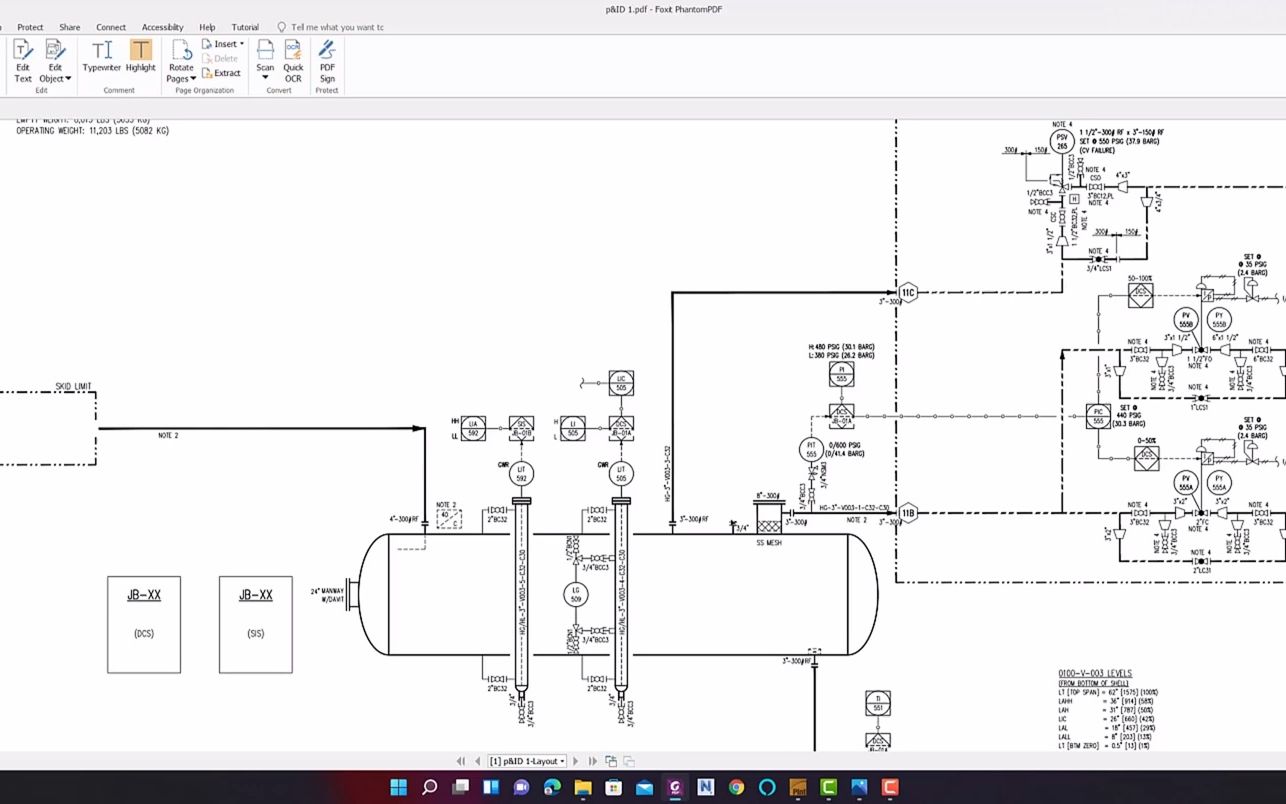1286x804 pixels.
Task: Go to the next page
Action: point(577,761)
